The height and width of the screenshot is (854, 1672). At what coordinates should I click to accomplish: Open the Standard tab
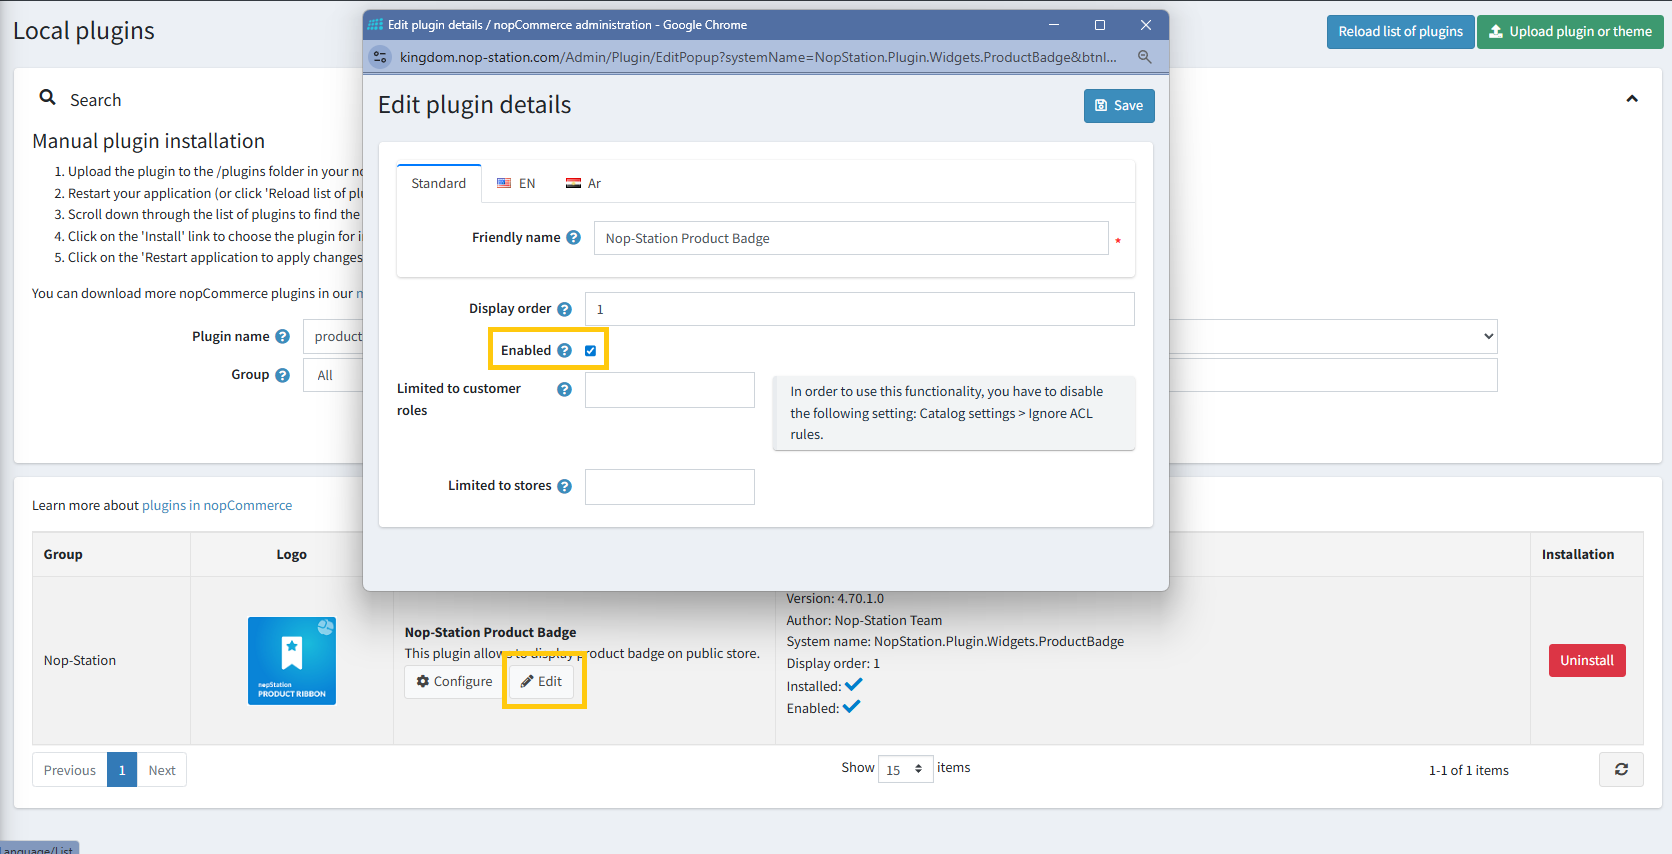coord(438,183)
